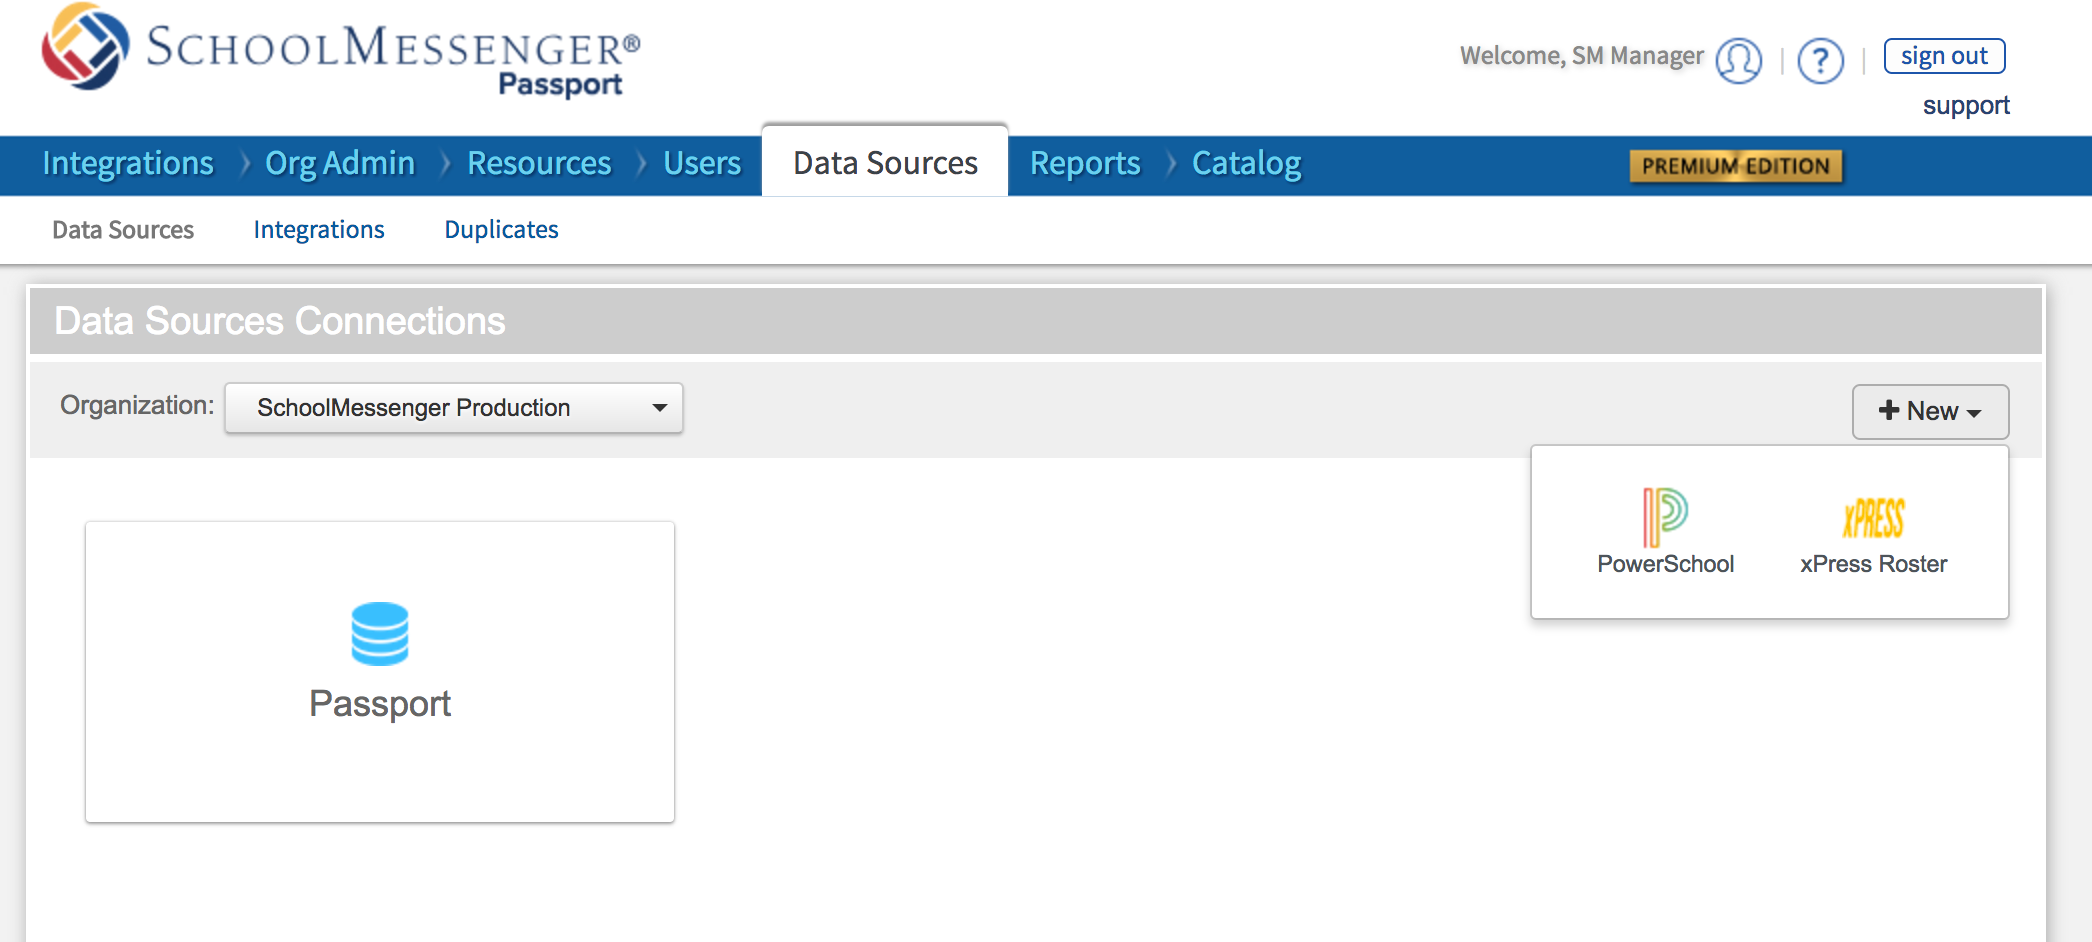2092x942 pixels.
Task: Open the help question mark icon
Action: tap(1821, 61)
